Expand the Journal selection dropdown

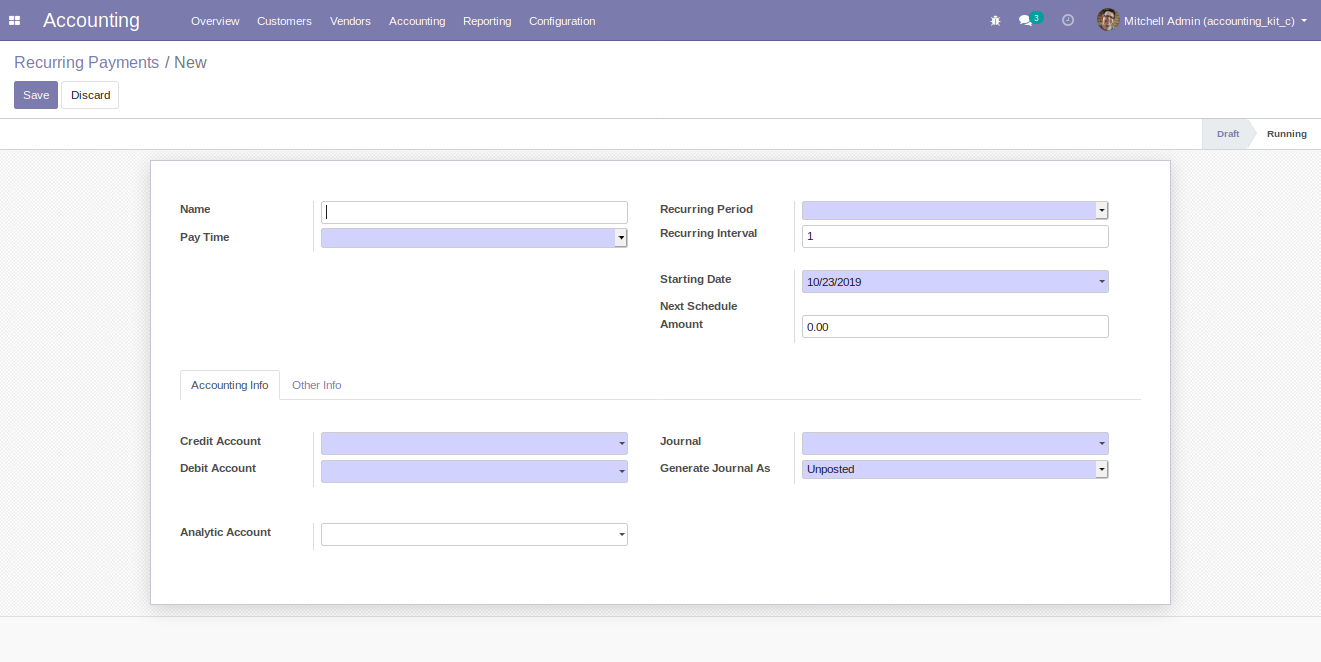coord(954,443)
